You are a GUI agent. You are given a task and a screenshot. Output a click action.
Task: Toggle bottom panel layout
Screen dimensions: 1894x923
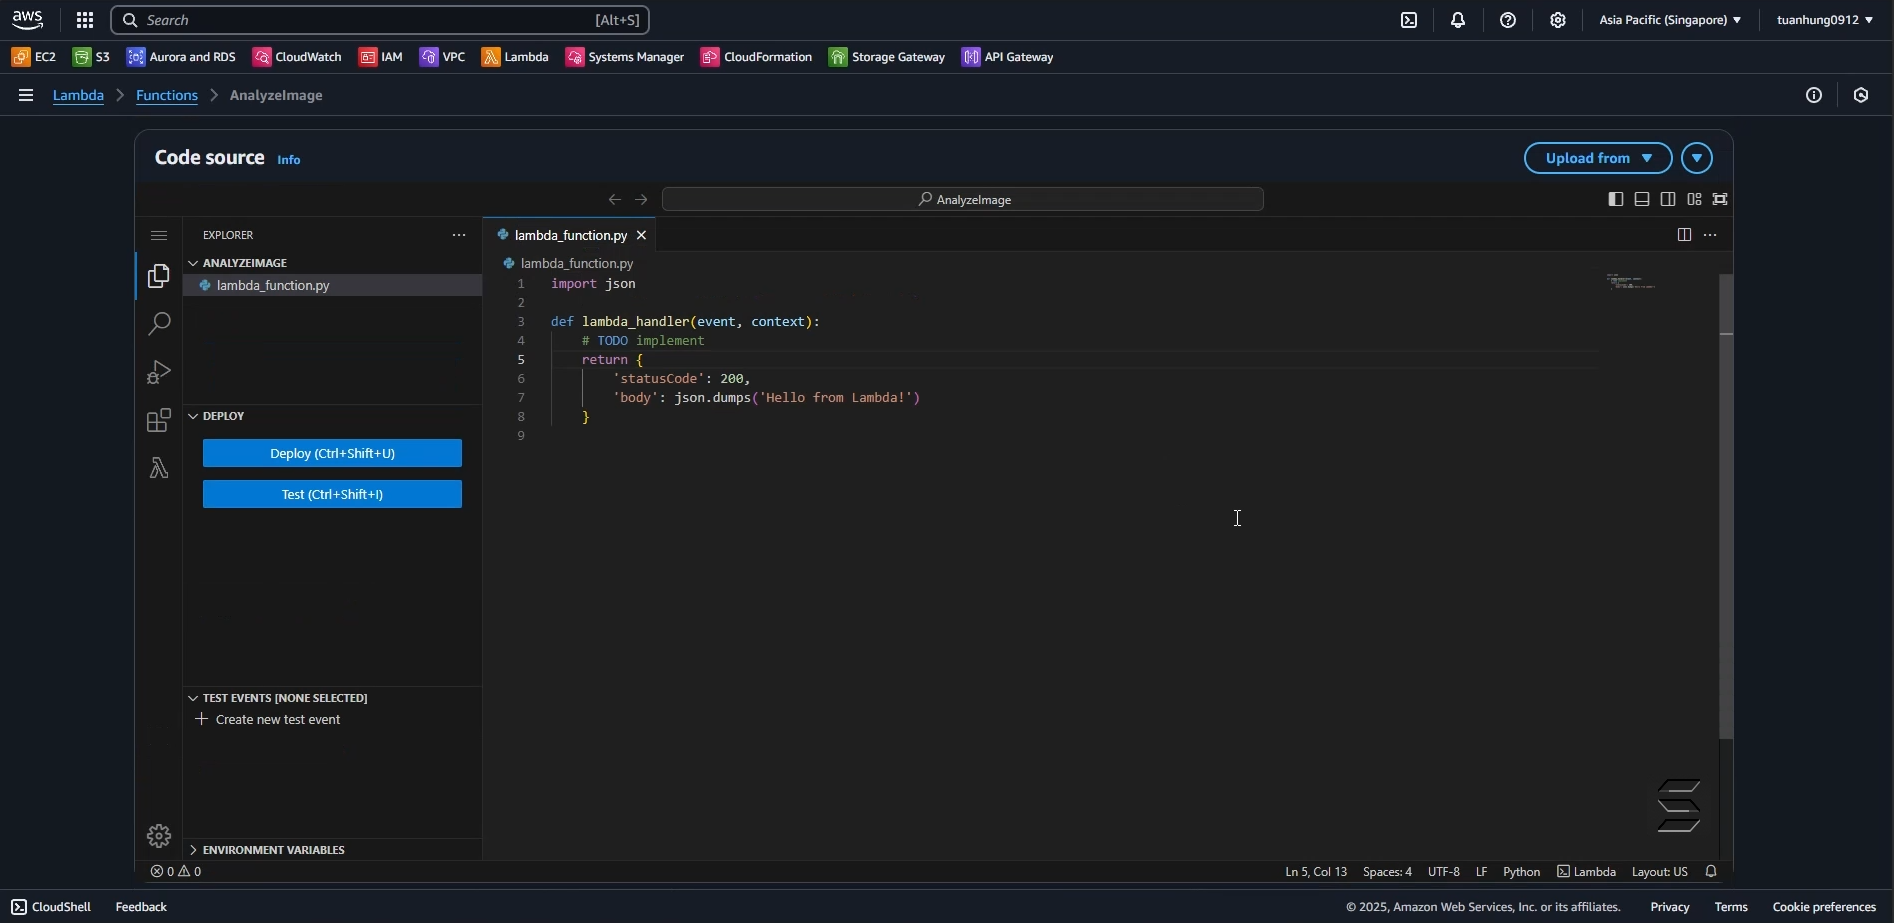click(x=1642, y=199)
